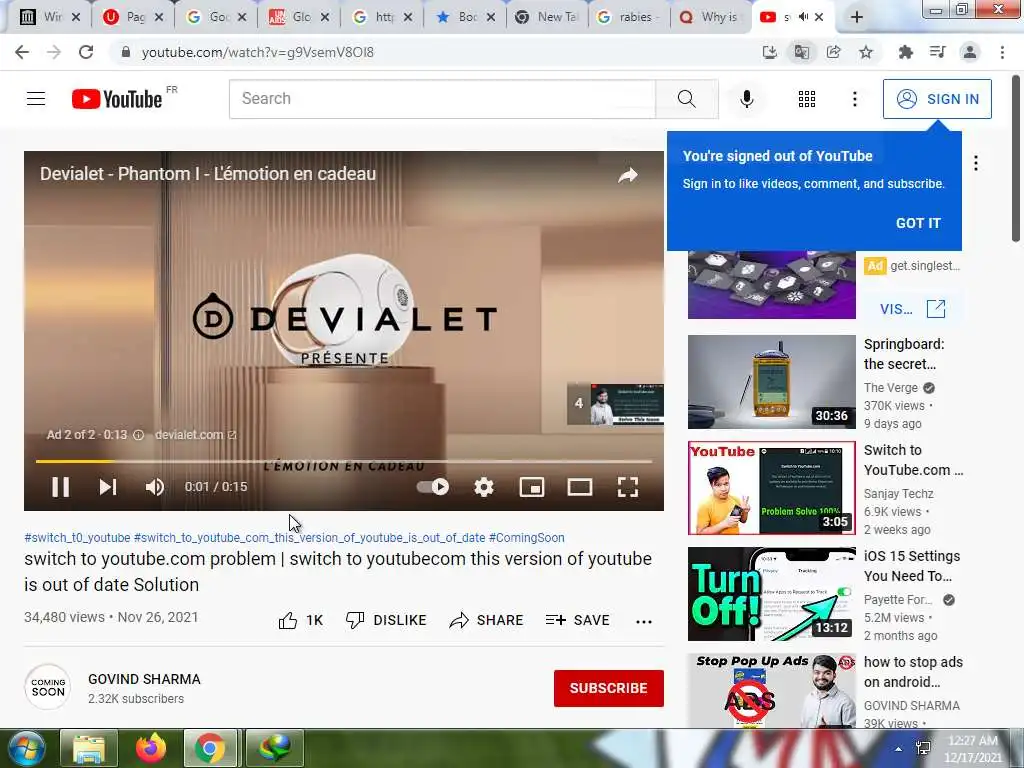Click page vertical scrollbar

pyautogui.click(x=1016, y=158)
